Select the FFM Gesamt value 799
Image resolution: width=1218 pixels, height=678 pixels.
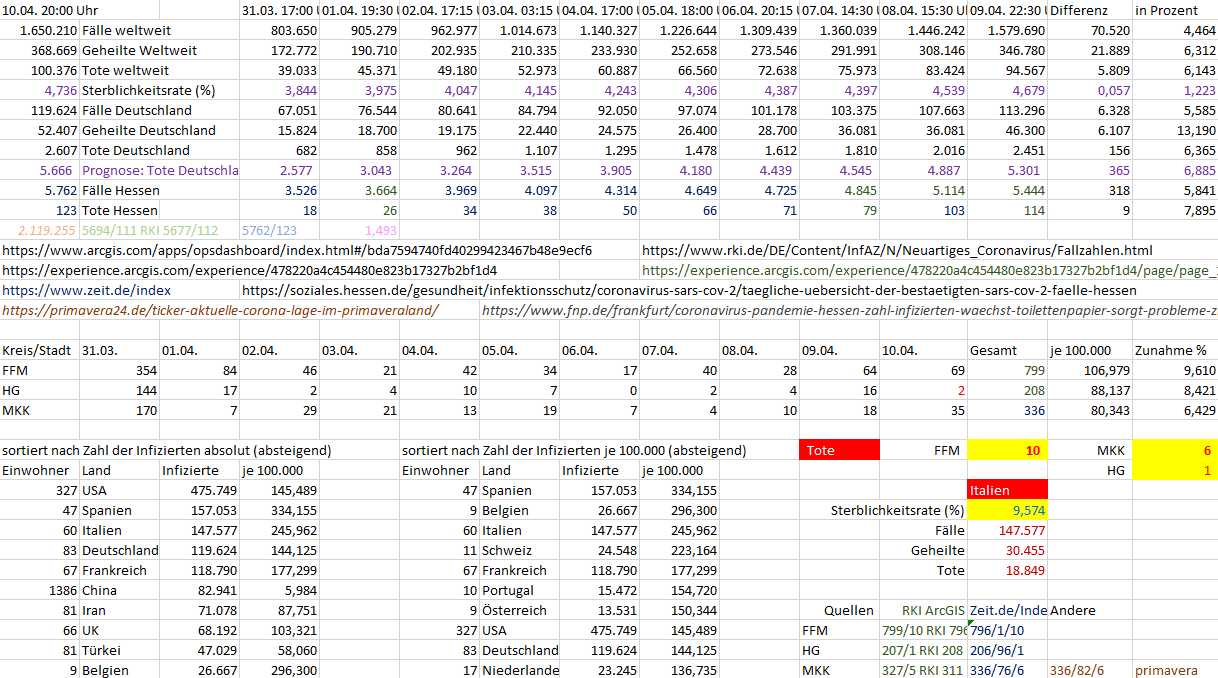[x=1032, y=372]
